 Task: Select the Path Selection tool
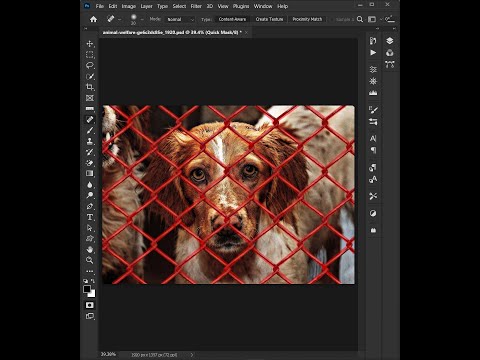tap(90, 228)
